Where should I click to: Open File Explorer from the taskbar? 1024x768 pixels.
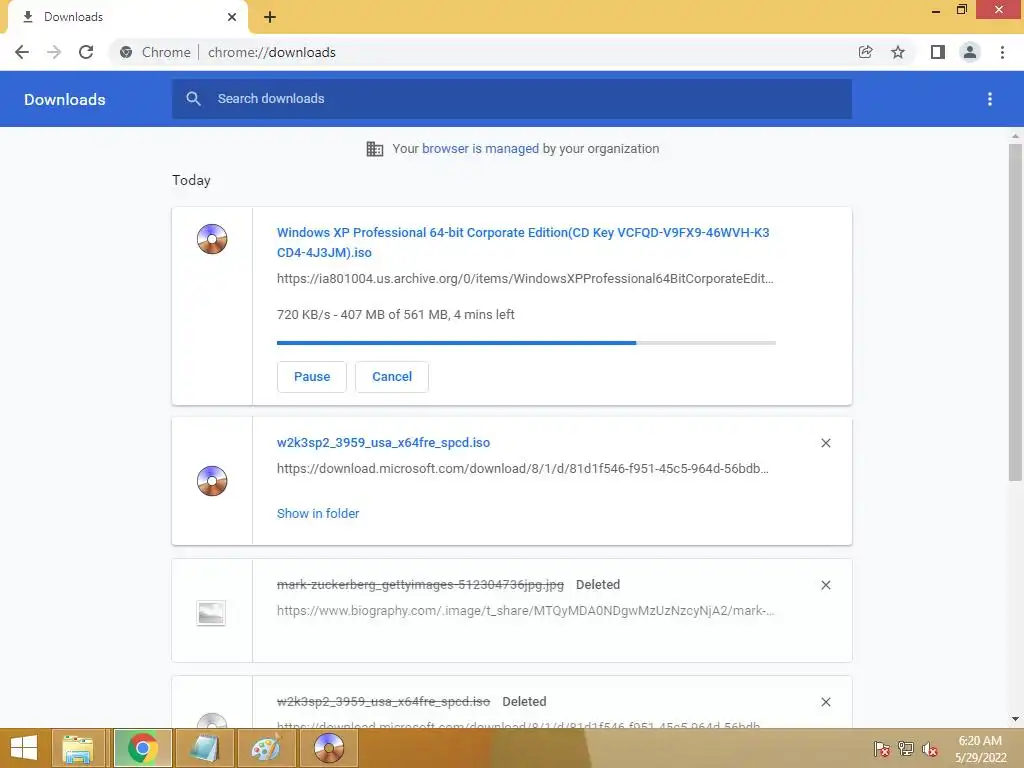coord(78,748)
